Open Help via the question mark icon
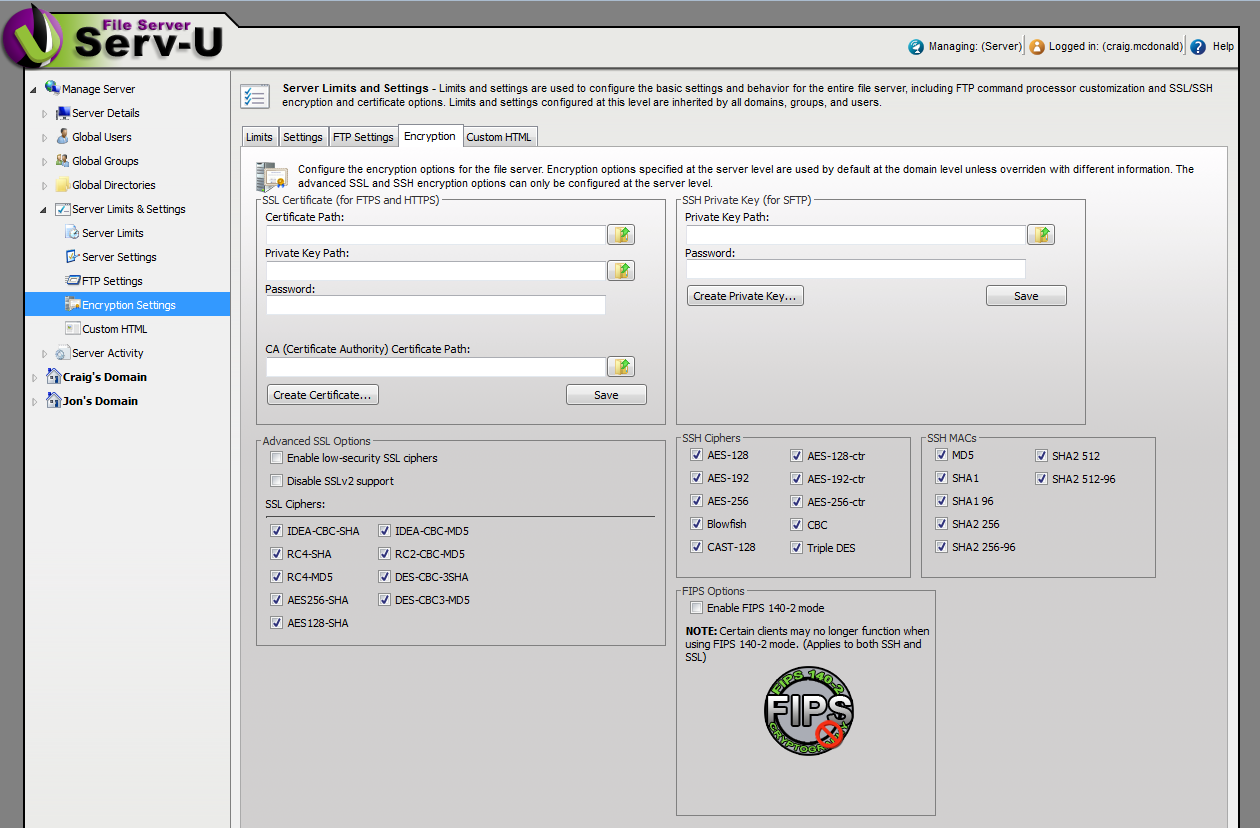 pos(1198,46)
